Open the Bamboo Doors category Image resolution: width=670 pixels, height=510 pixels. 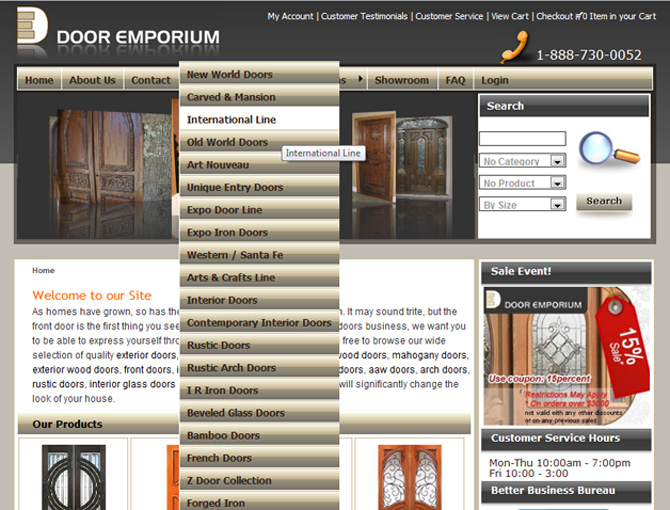coord(259,435)
